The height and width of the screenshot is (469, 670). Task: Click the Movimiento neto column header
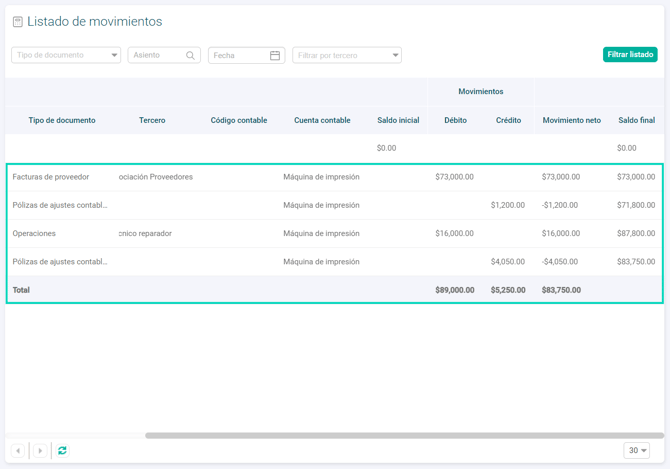tap(571, 120)
